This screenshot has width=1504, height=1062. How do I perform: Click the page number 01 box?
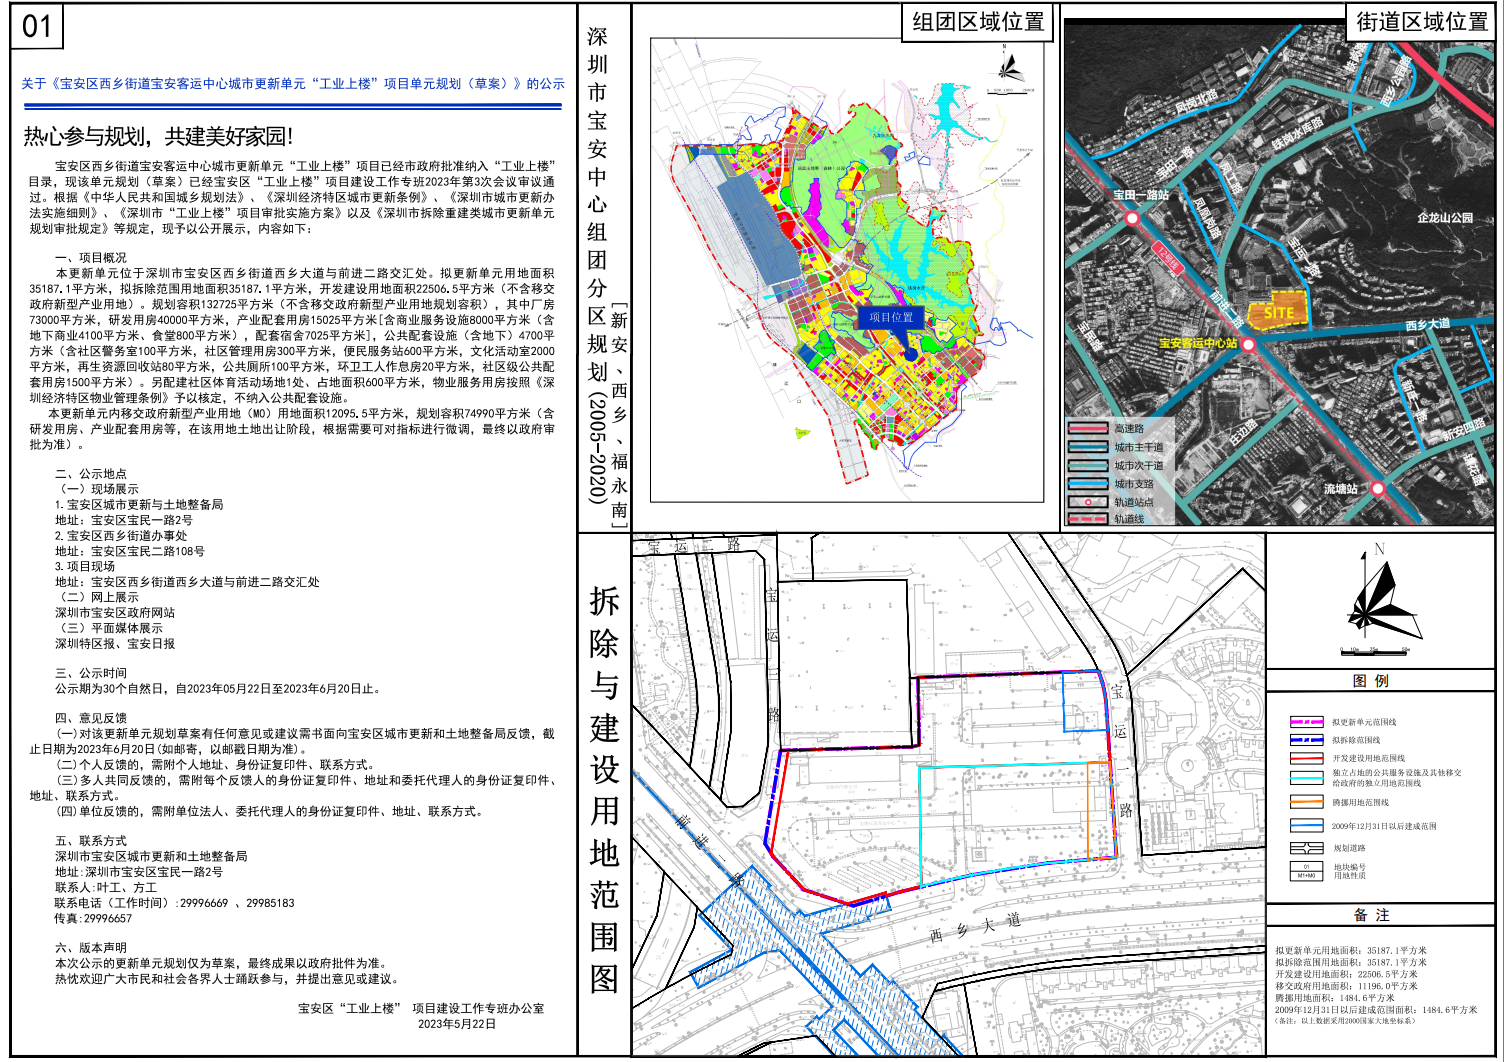(37, 26)
